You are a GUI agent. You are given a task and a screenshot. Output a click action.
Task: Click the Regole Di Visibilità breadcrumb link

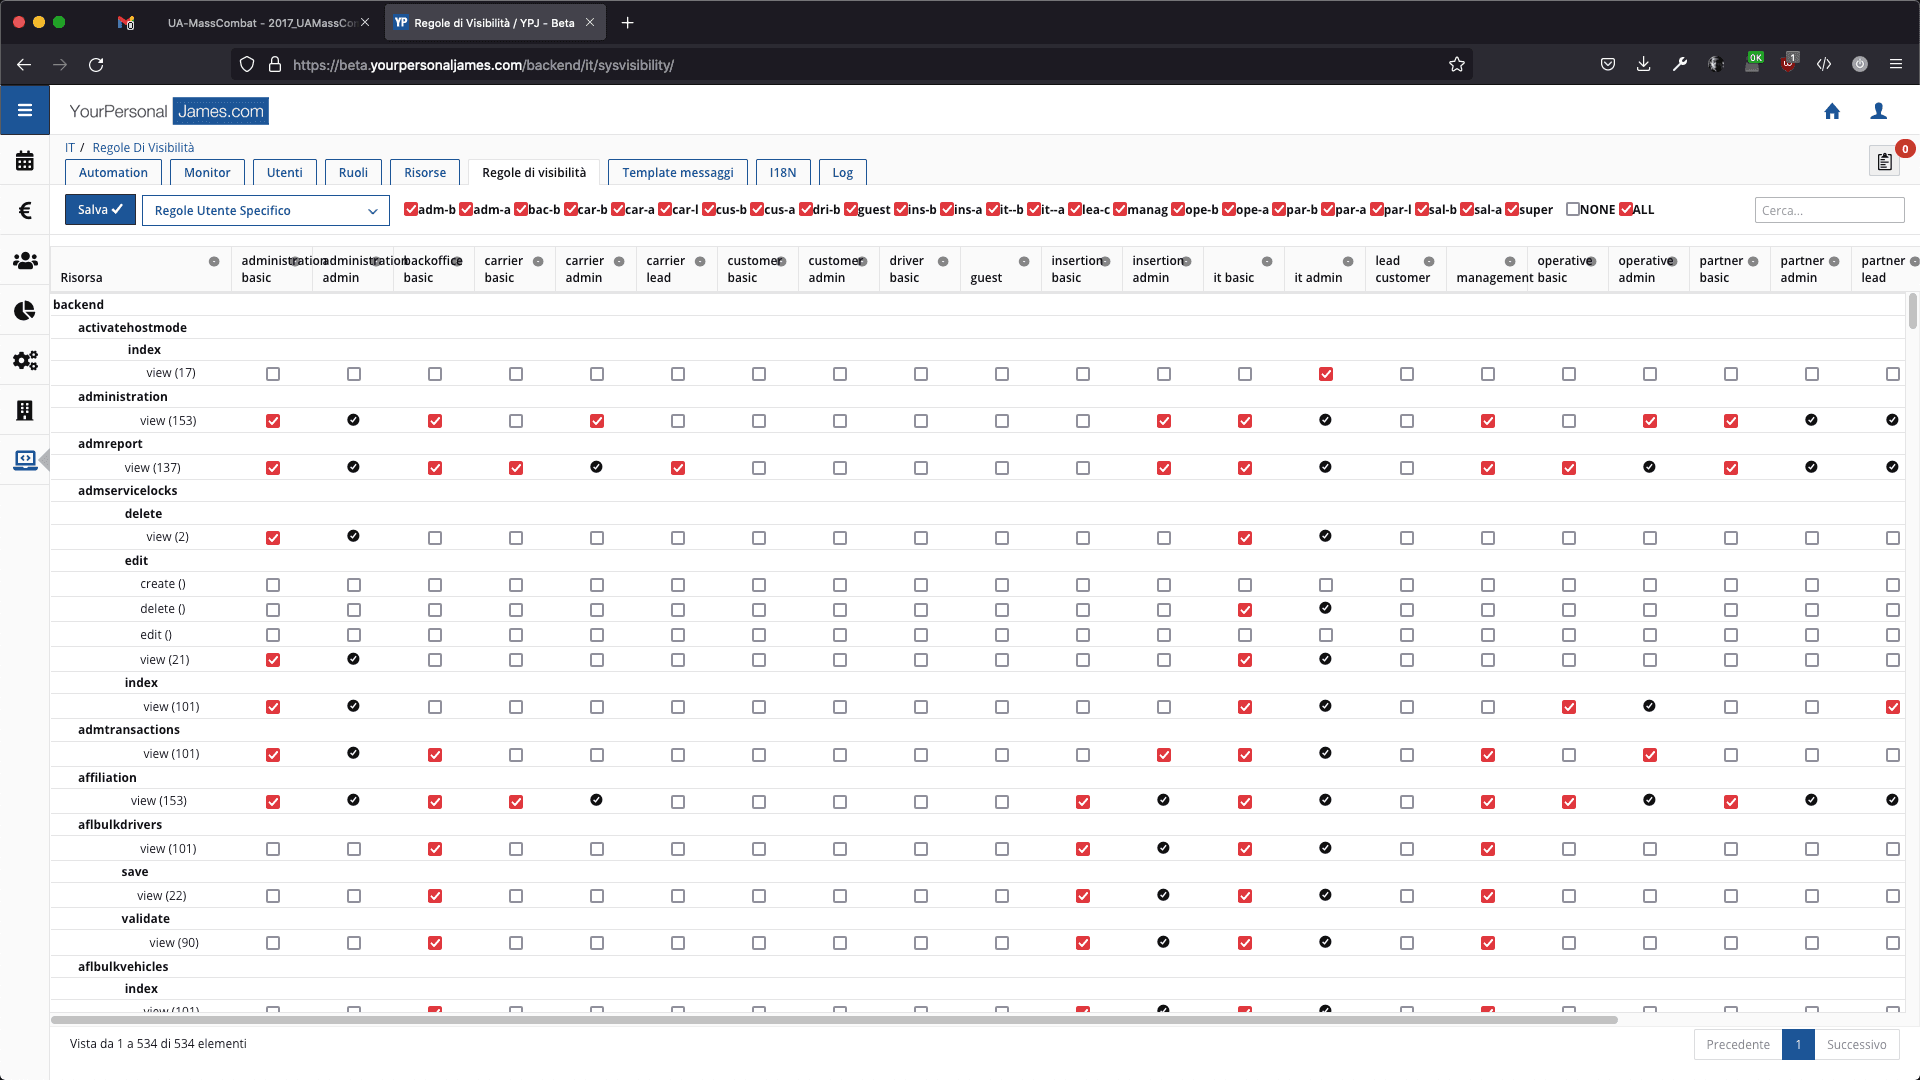[x=143, y=147]
